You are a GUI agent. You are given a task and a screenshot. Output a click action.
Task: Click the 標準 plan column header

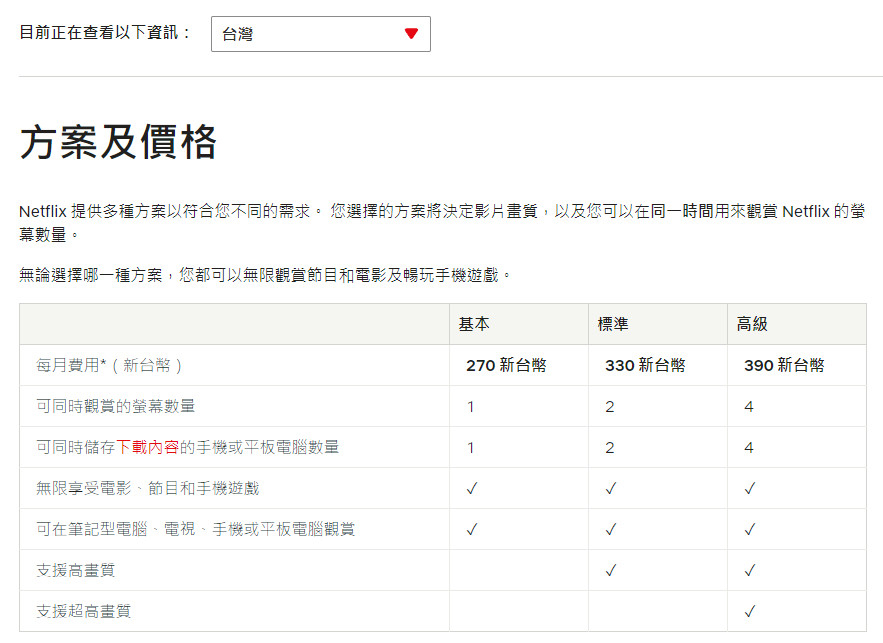[x=613, y=325]
